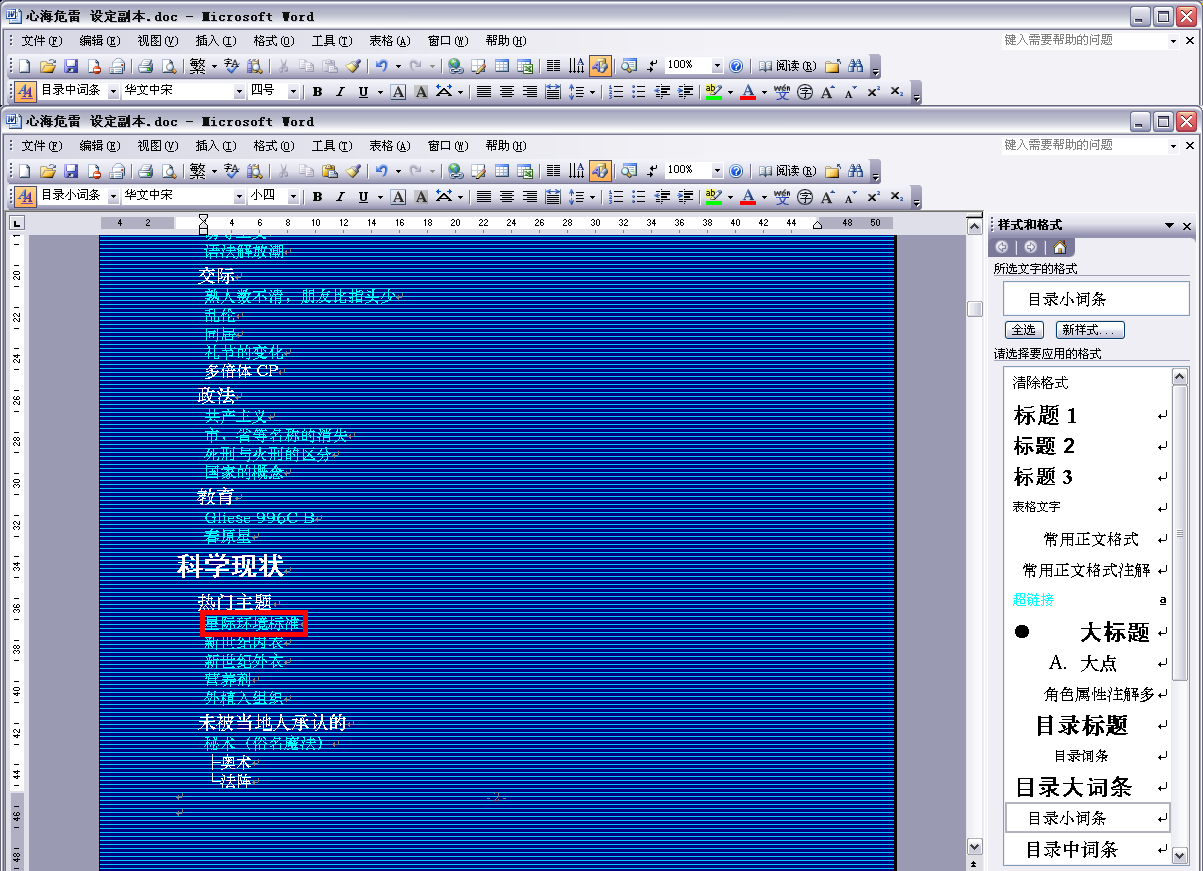This screenshot has height=871, width=1203.
Task: Toggle Bold in the front window formatting toolbar
Action: click(x=317, y=197)
